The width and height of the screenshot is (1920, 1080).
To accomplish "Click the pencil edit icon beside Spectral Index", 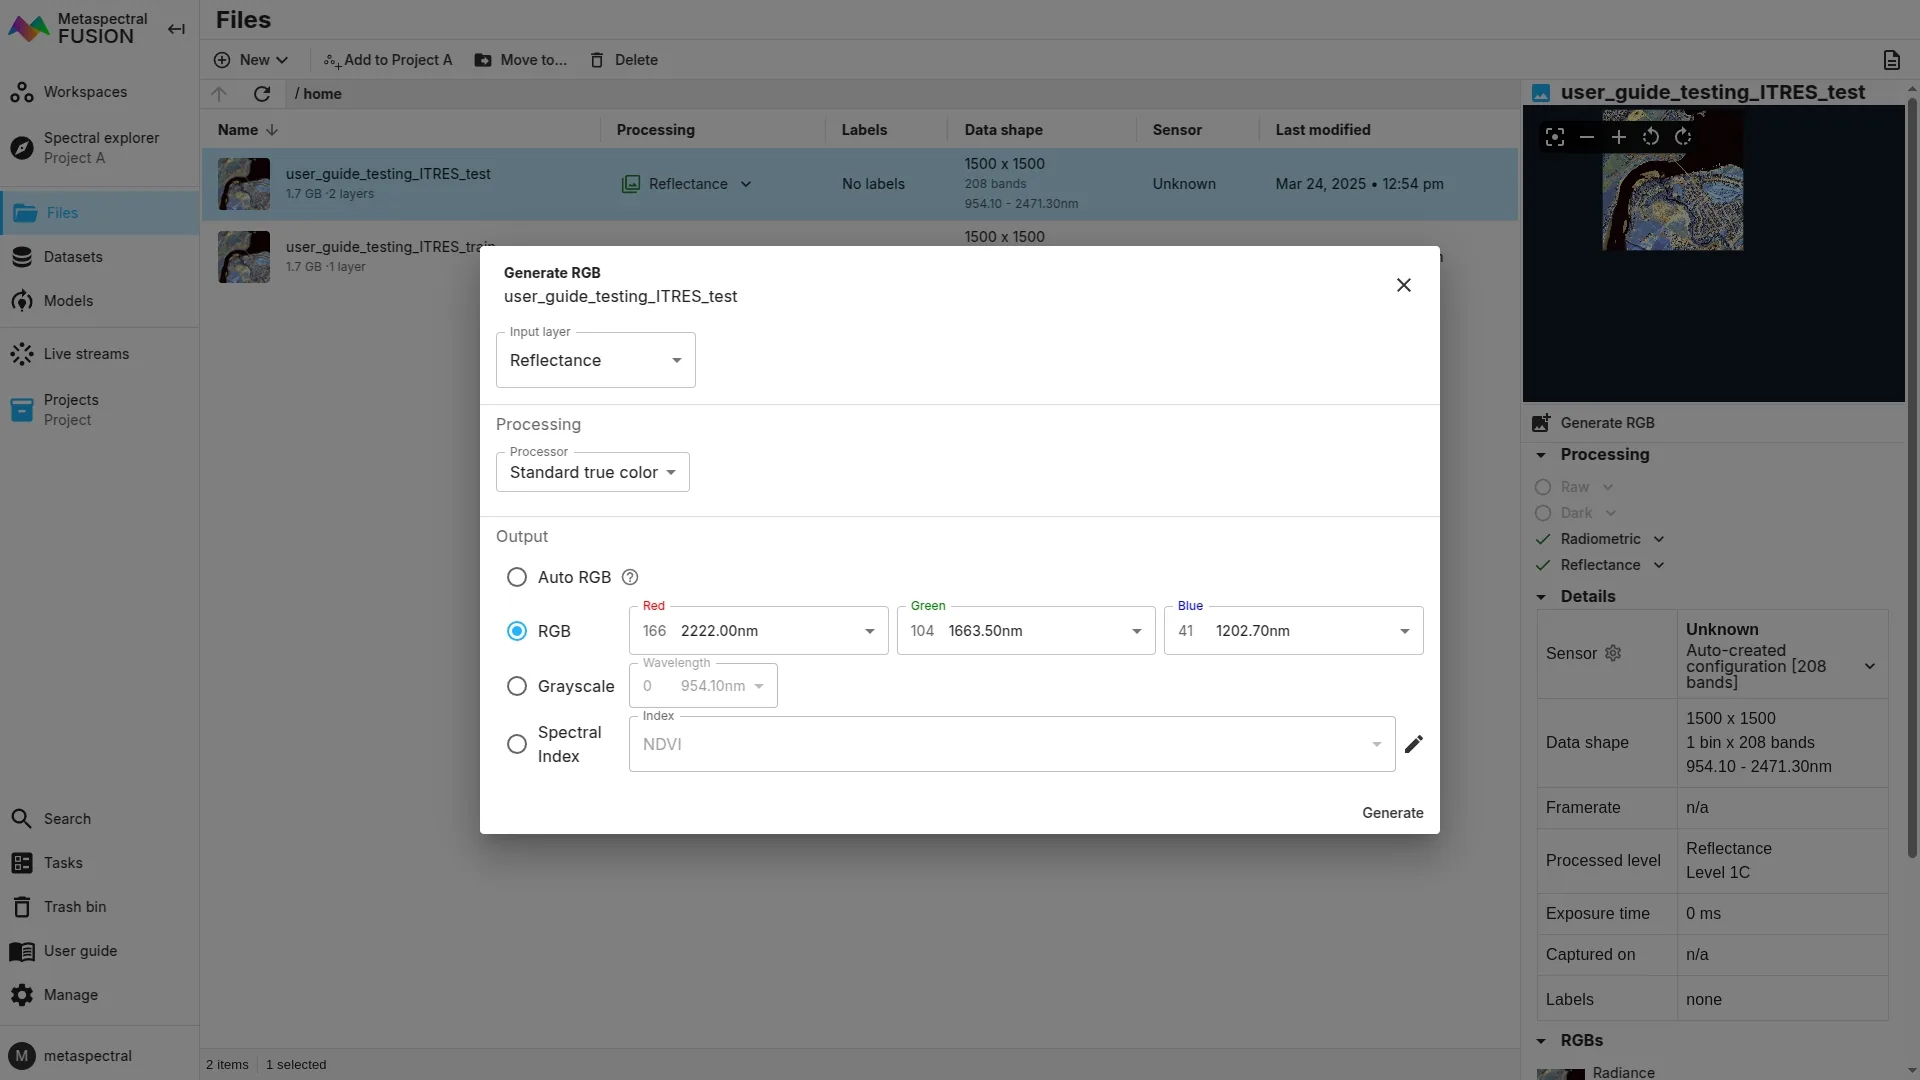I will 1413,744.
